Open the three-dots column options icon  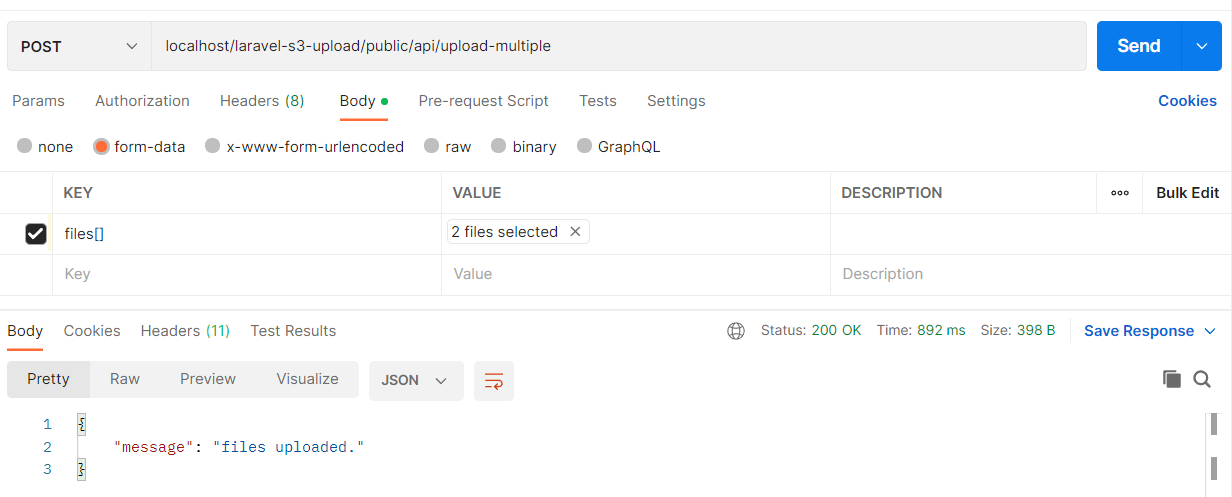(1120, 193)
